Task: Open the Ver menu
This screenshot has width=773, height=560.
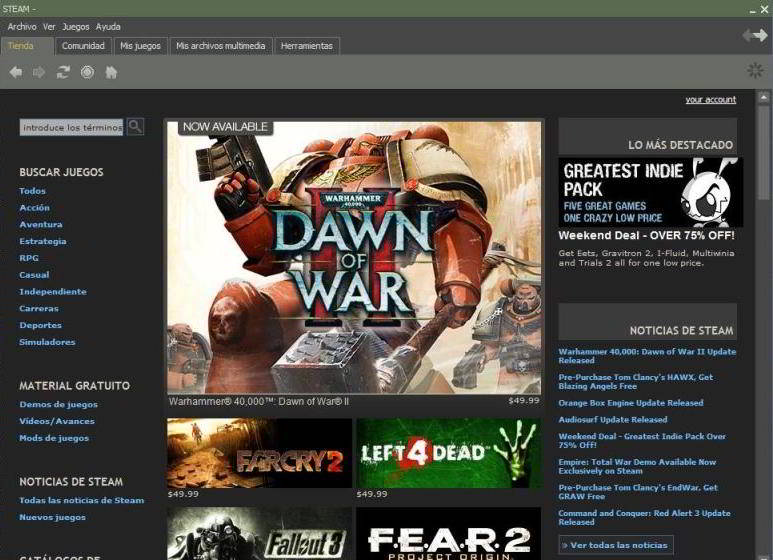Action: (x=49, y=27)
